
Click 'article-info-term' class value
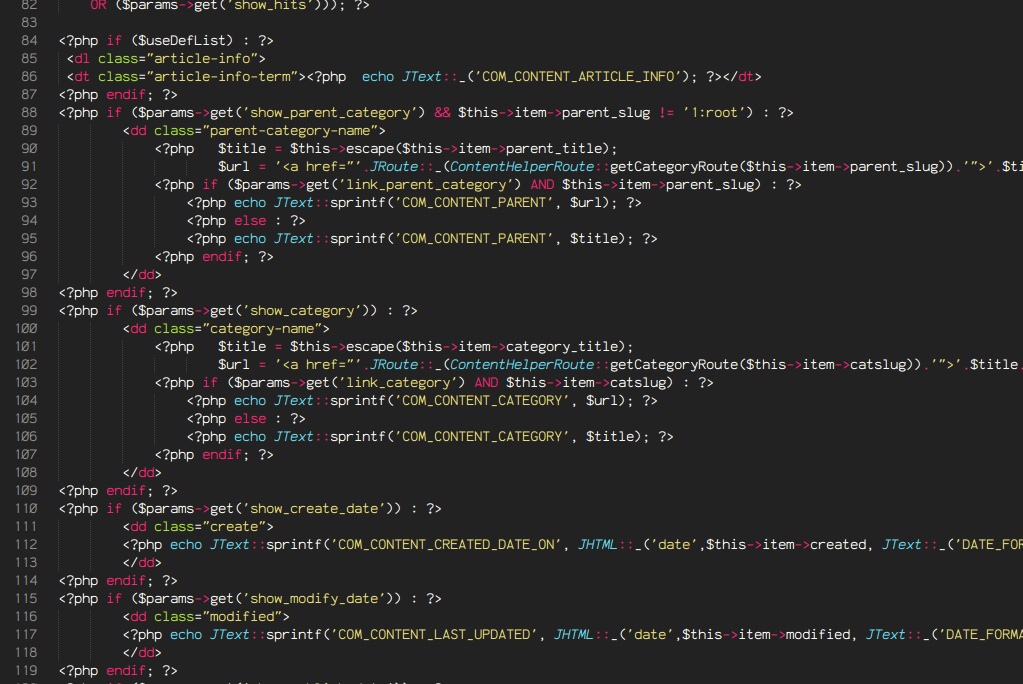click(222, 76)
